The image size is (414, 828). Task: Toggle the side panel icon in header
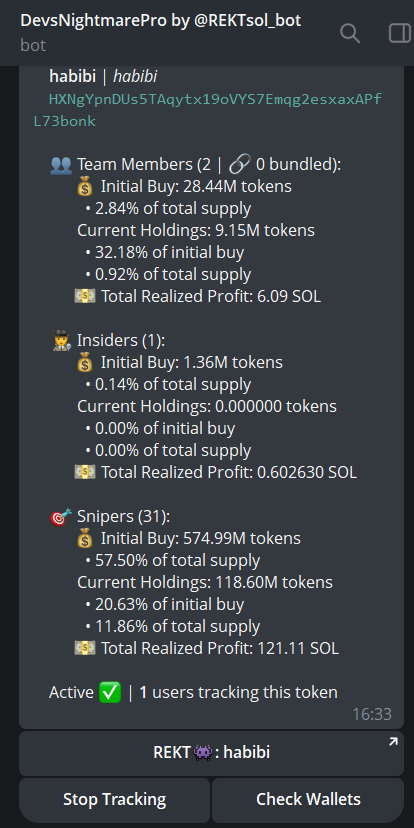click(x=400, y=33)
